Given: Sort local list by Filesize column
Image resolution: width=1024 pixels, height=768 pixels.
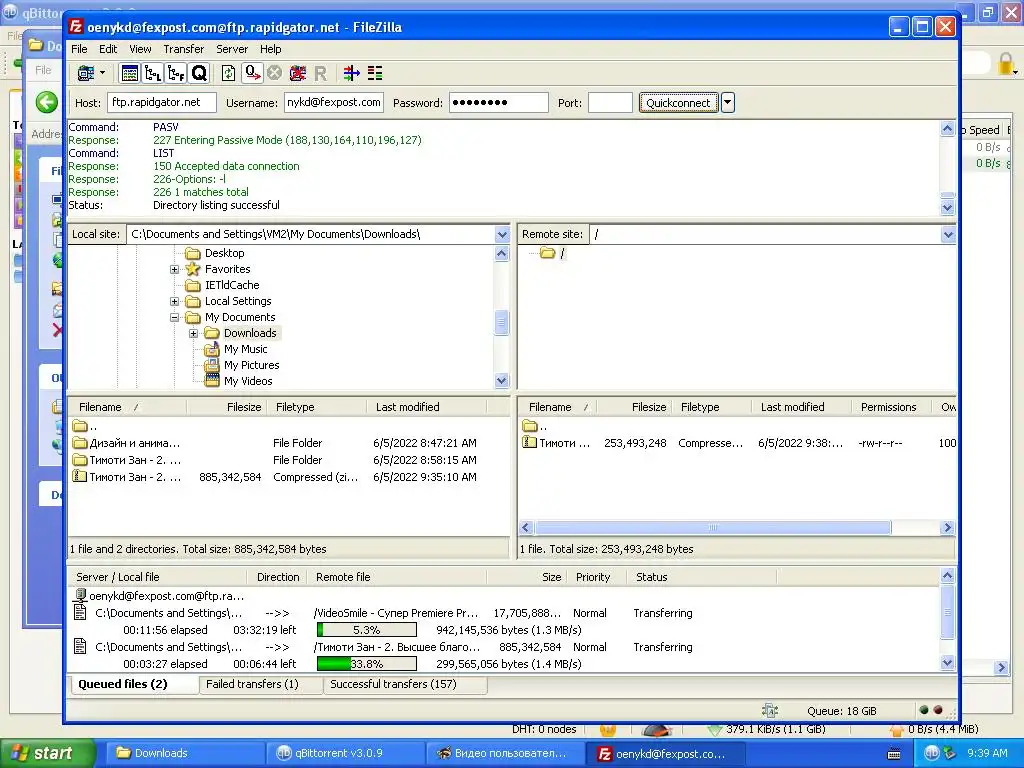Looking at the screenshot, I should [226, 407].
